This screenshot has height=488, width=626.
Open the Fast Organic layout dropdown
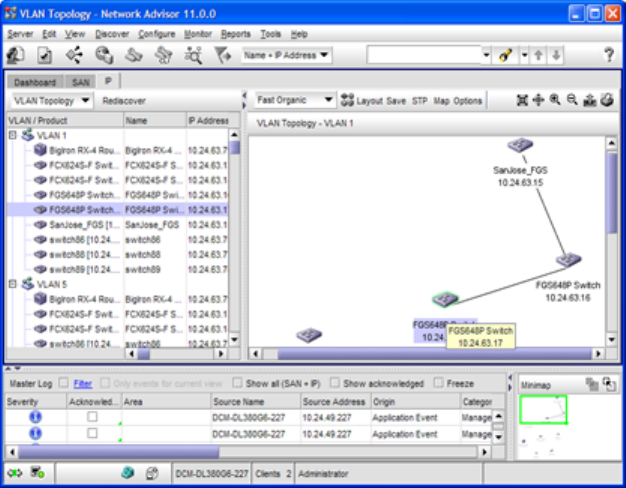tap(294, 100)
